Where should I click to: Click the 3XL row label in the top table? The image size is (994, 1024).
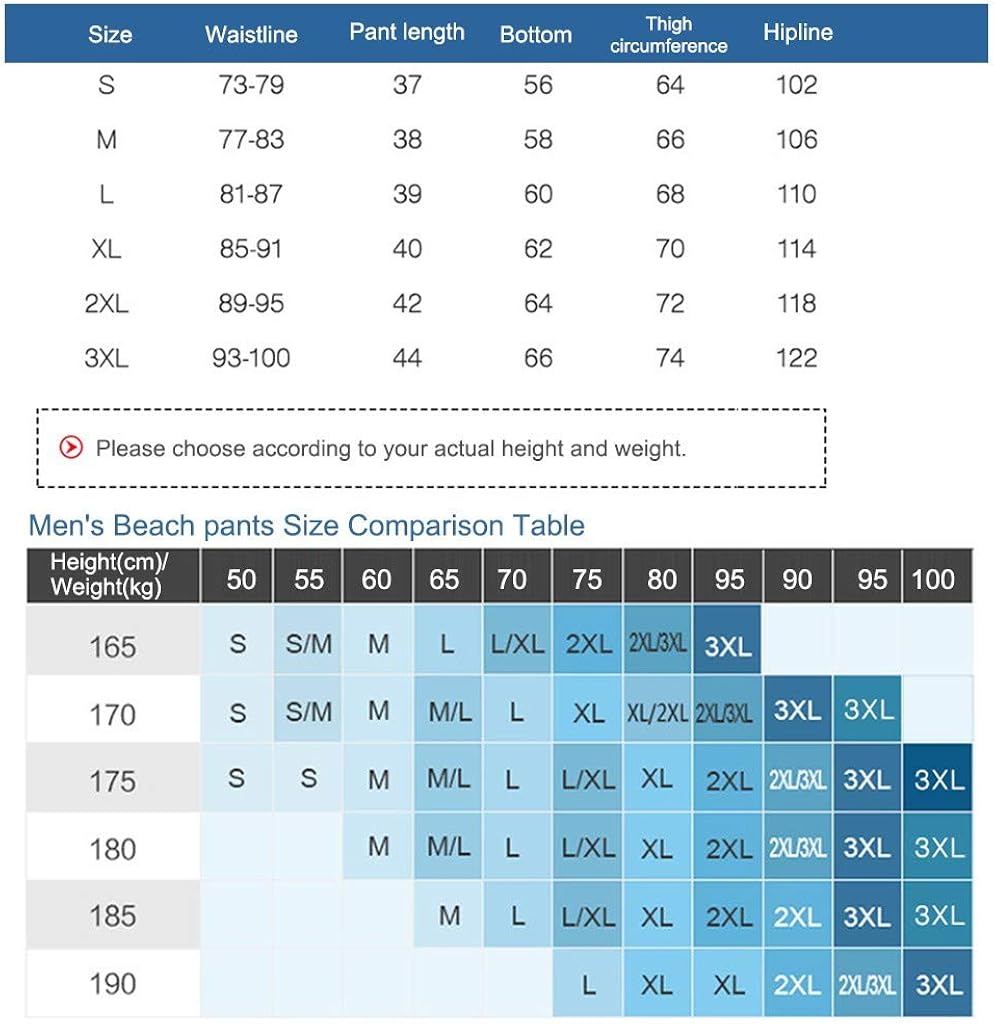106,358
